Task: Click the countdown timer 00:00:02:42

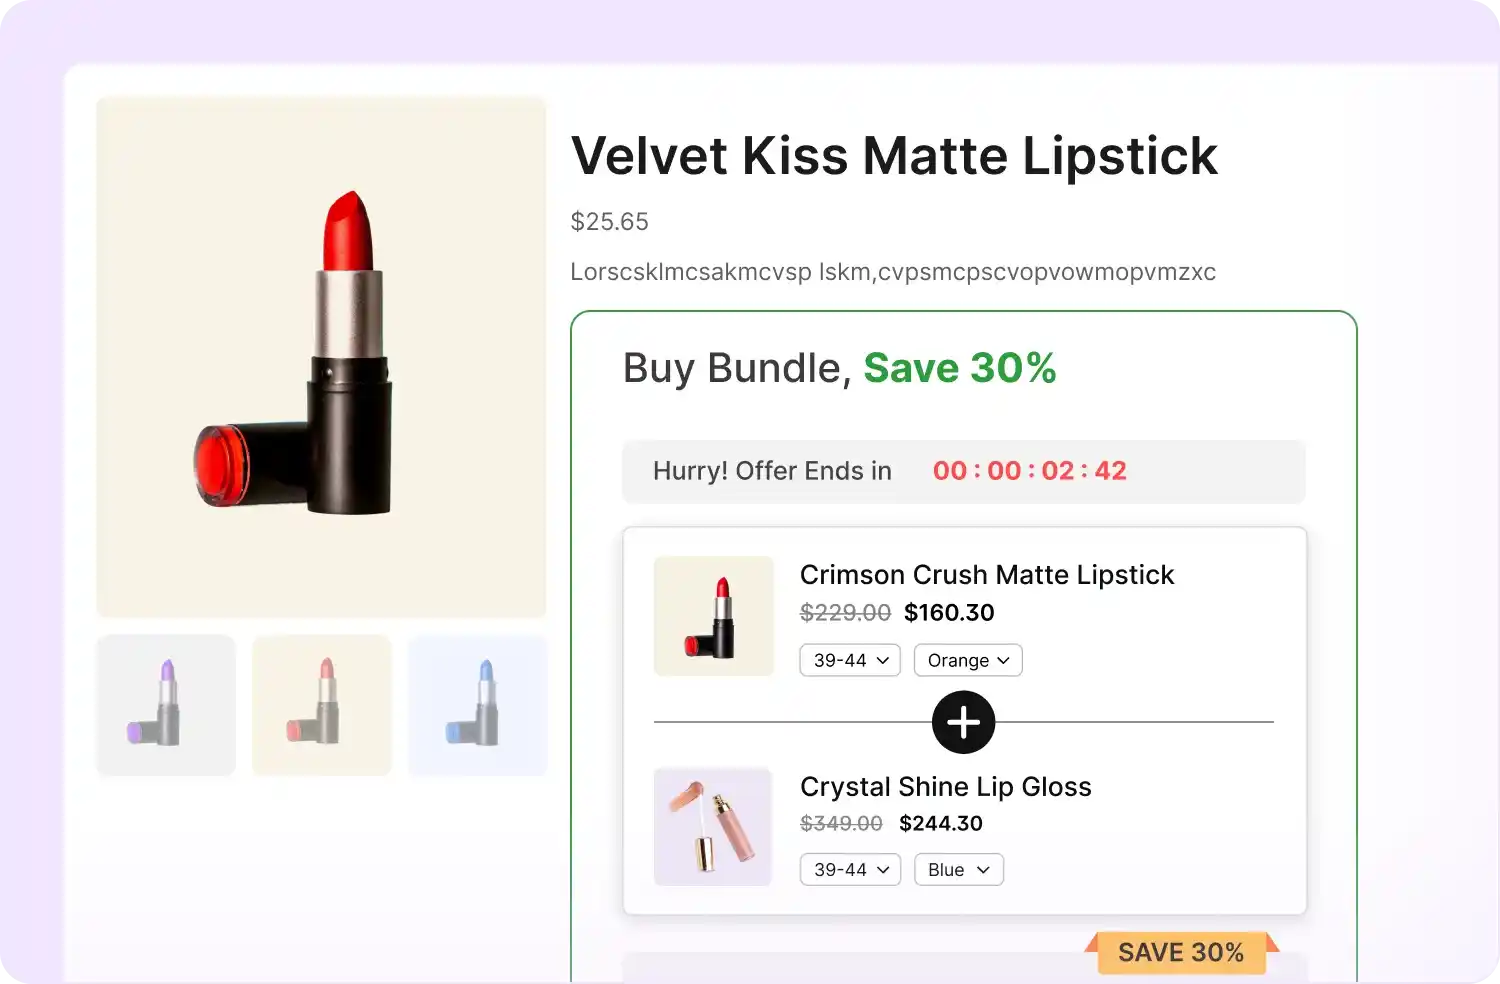Action: click(1029, 471)
